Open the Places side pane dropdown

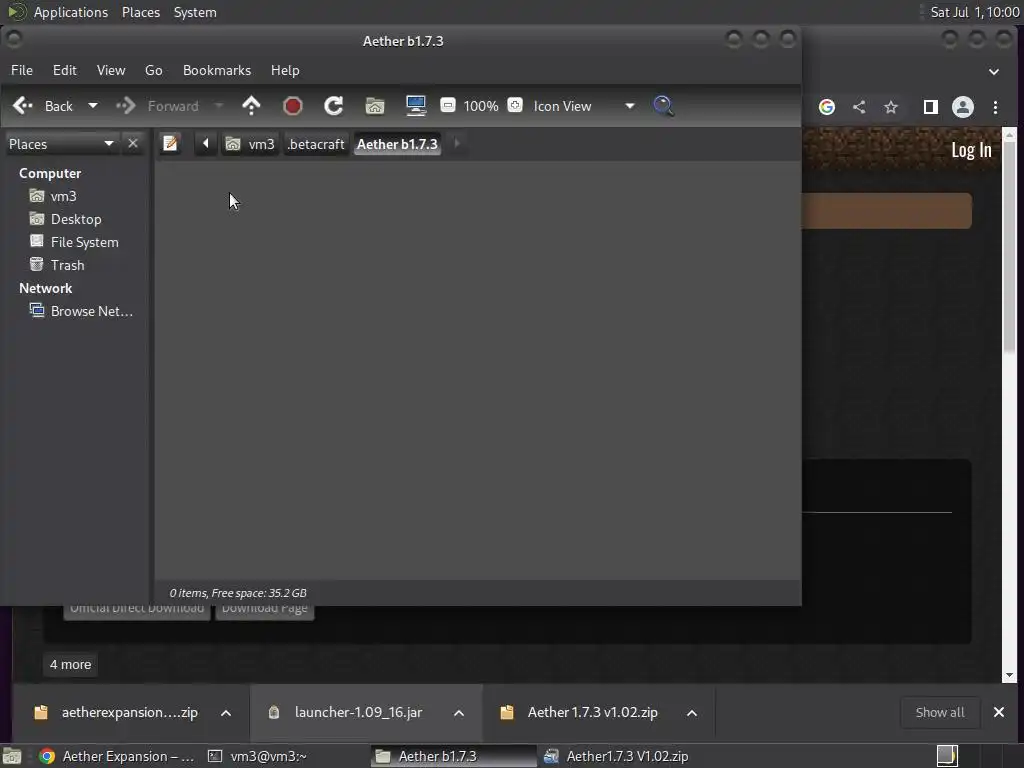(61, 144)
